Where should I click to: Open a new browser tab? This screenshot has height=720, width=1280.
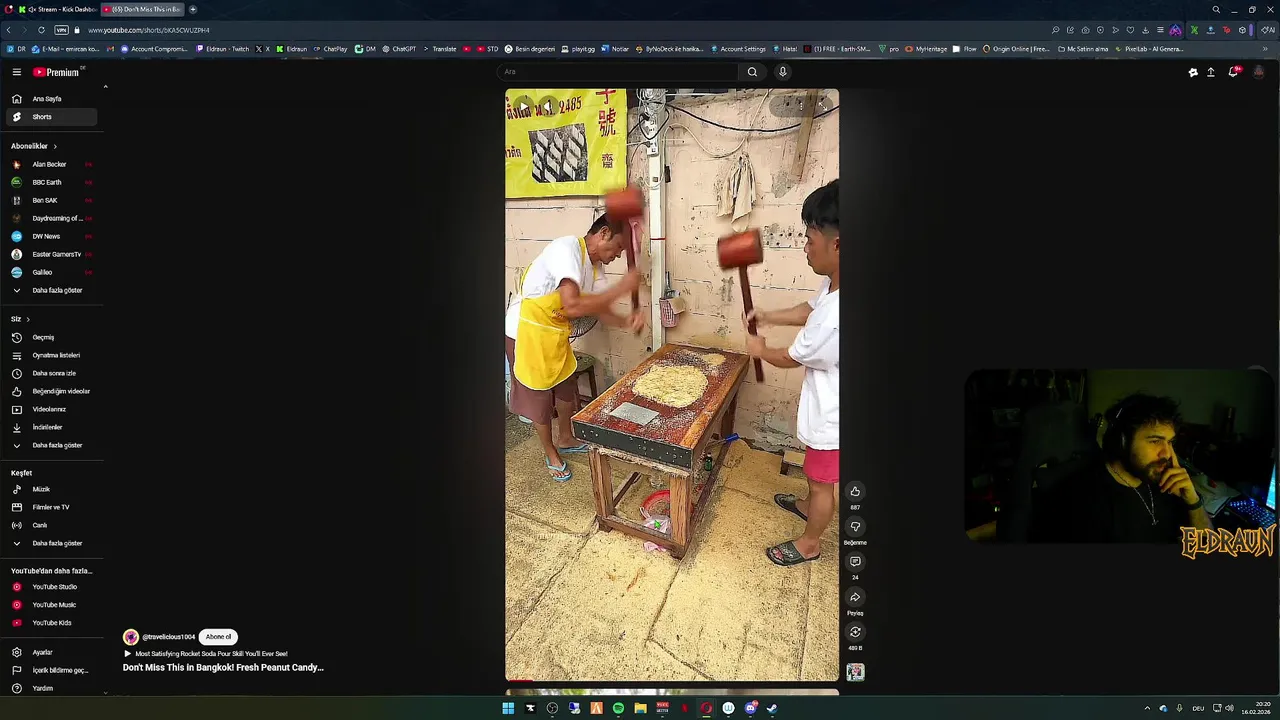click(x=193, y=9)
